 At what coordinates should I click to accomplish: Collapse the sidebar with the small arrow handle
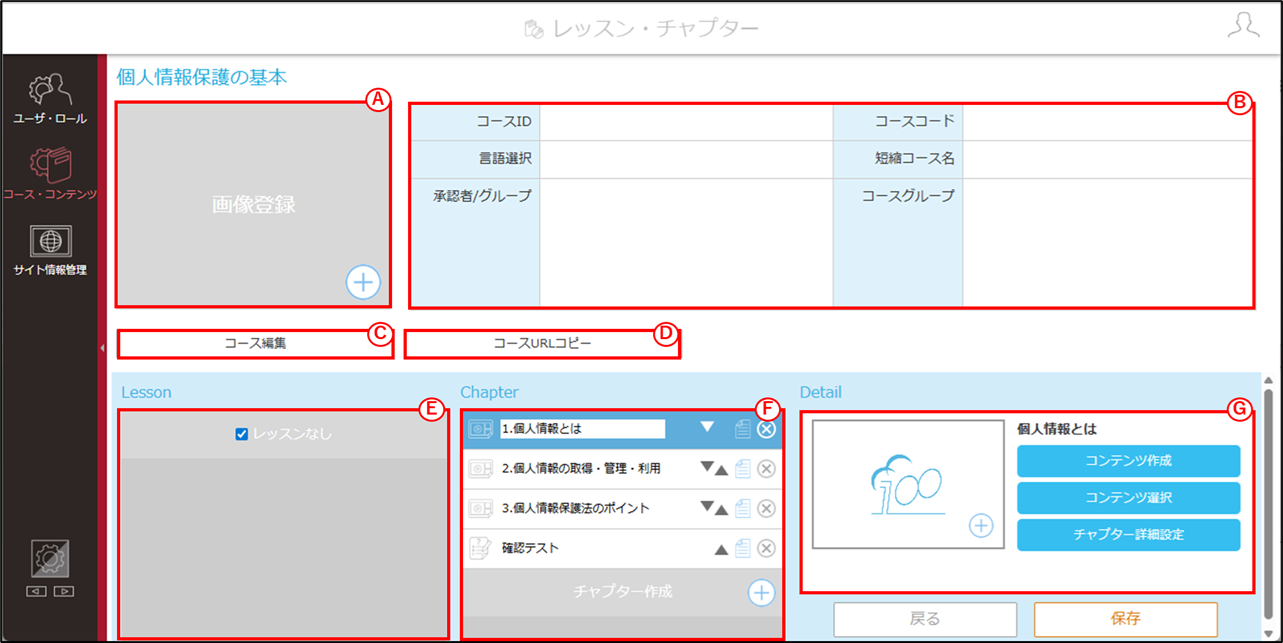point(100,347)
